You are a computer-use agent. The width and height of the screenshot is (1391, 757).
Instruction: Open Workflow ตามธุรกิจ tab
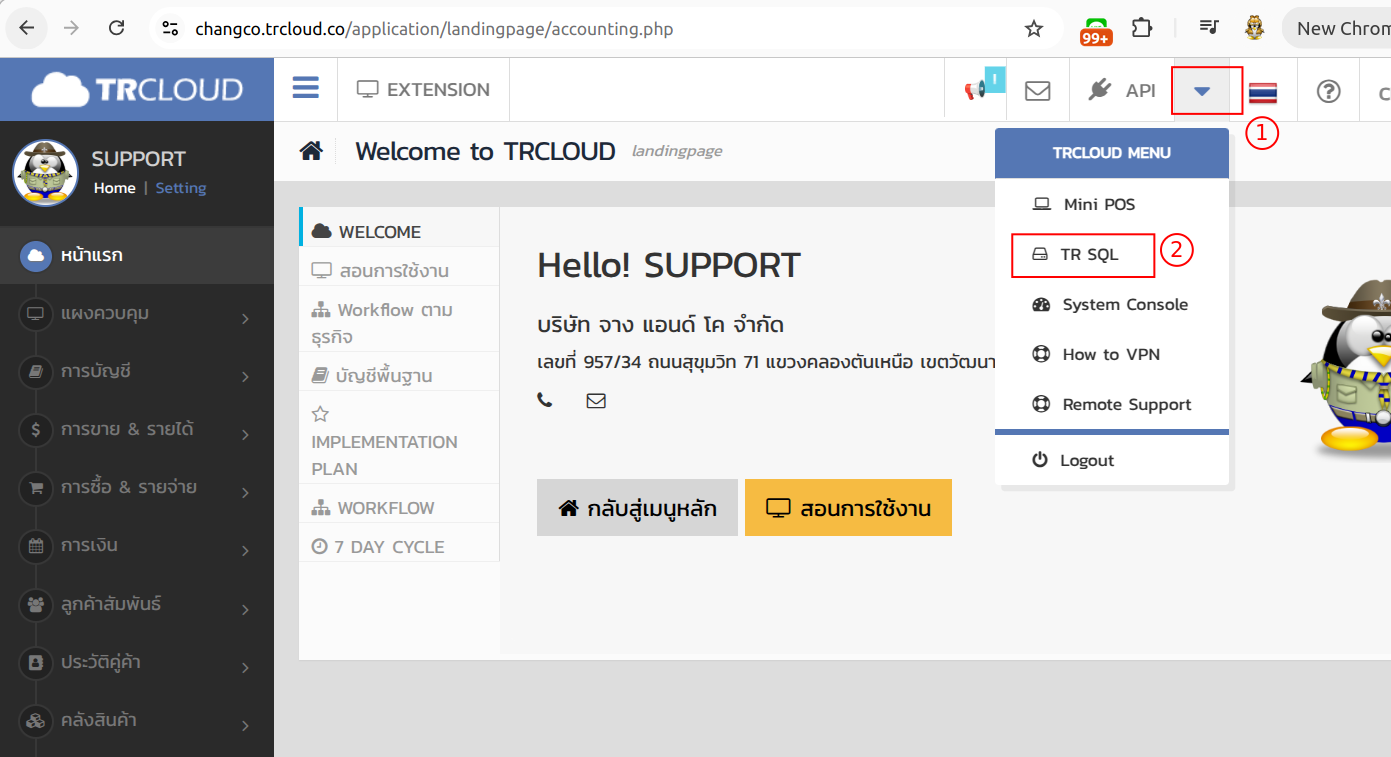(x=399, y=323)
